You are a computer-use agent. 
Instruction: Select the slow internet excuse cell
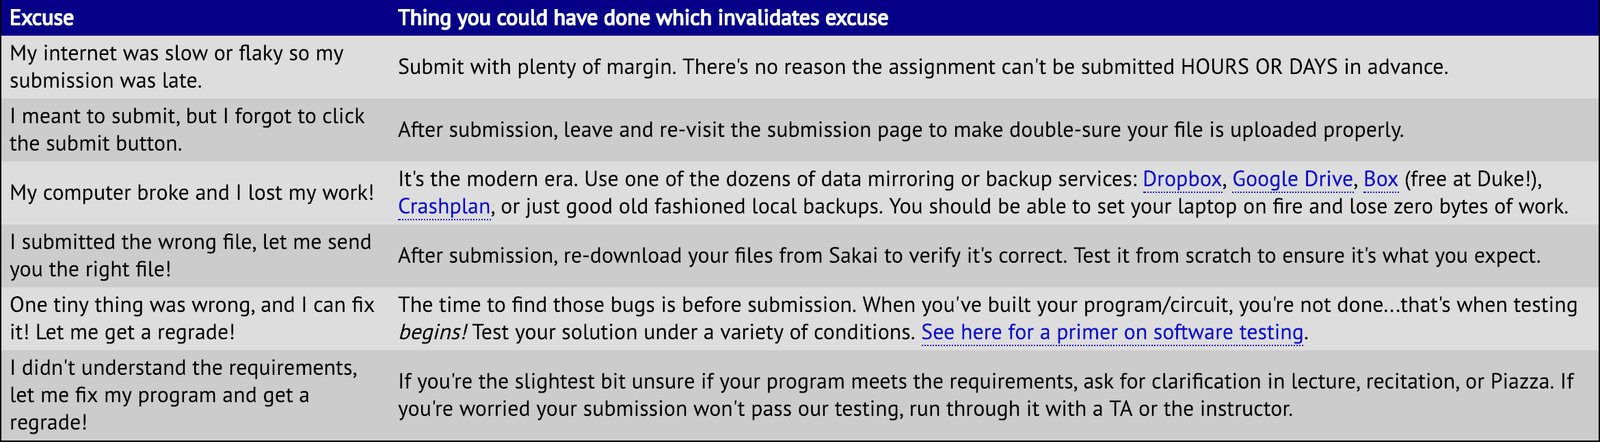point(196,67)
